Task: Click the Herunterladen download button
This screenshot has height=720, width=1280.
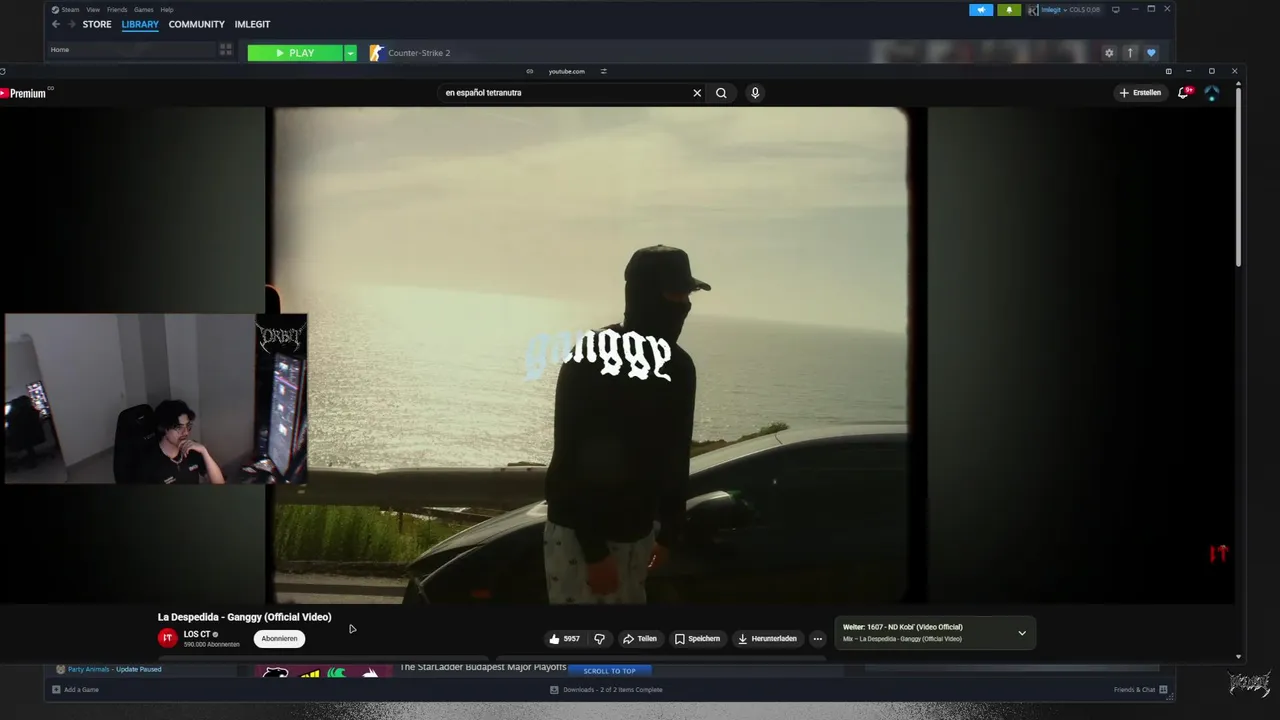Action: click(x=768, y=638)
